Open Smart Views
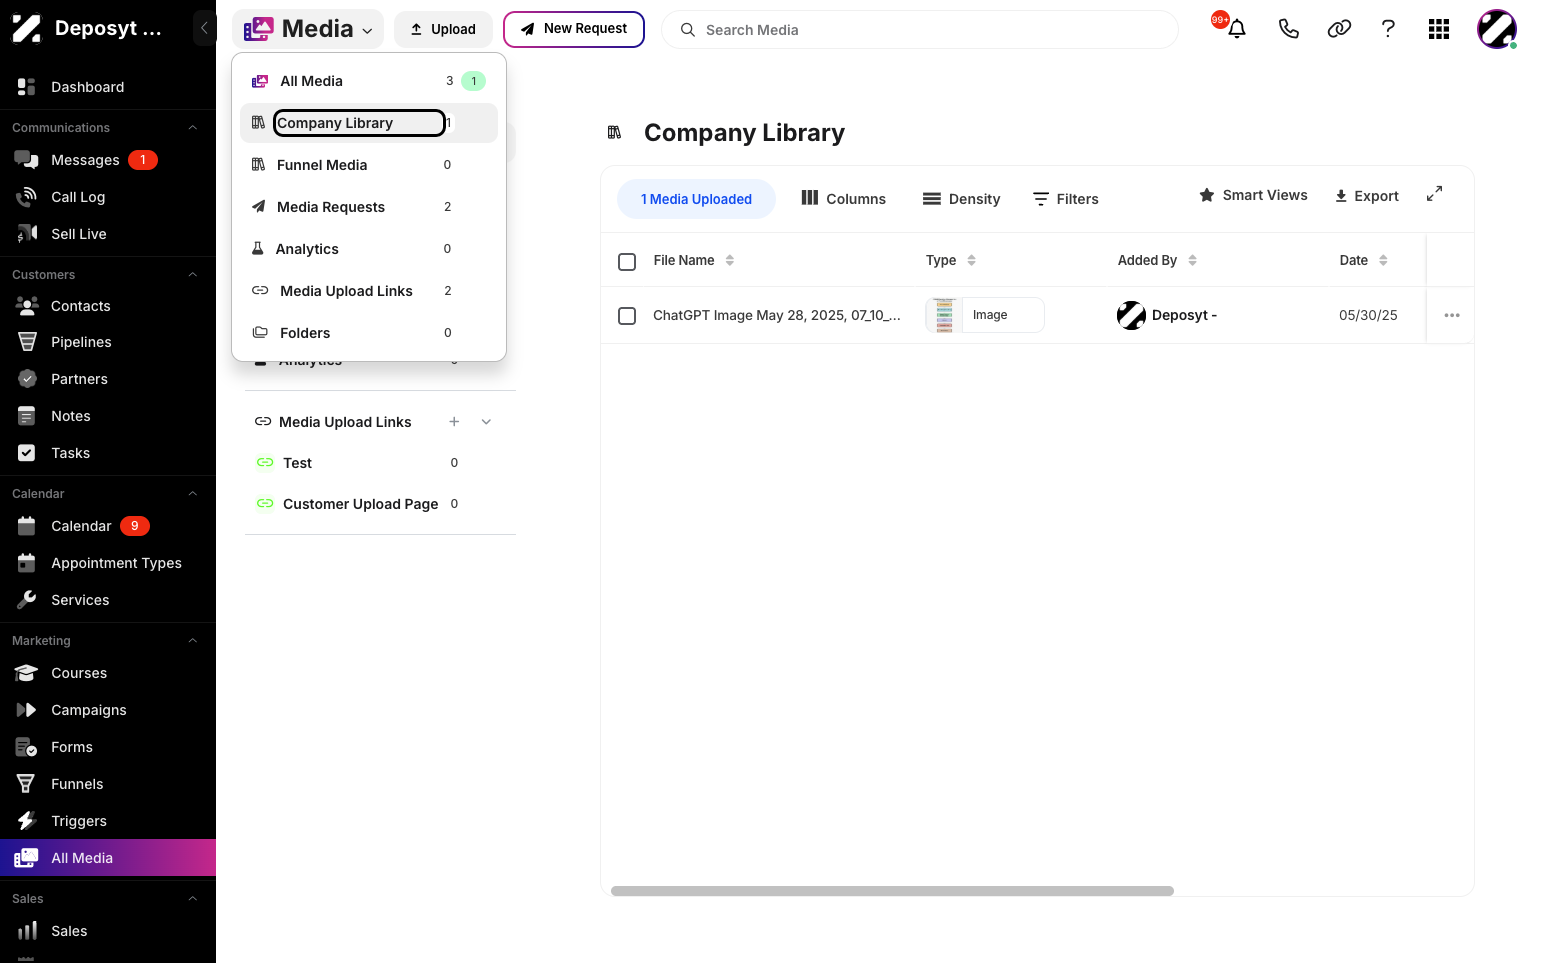Viewport: 1541px width, 963px height. 1253,195
